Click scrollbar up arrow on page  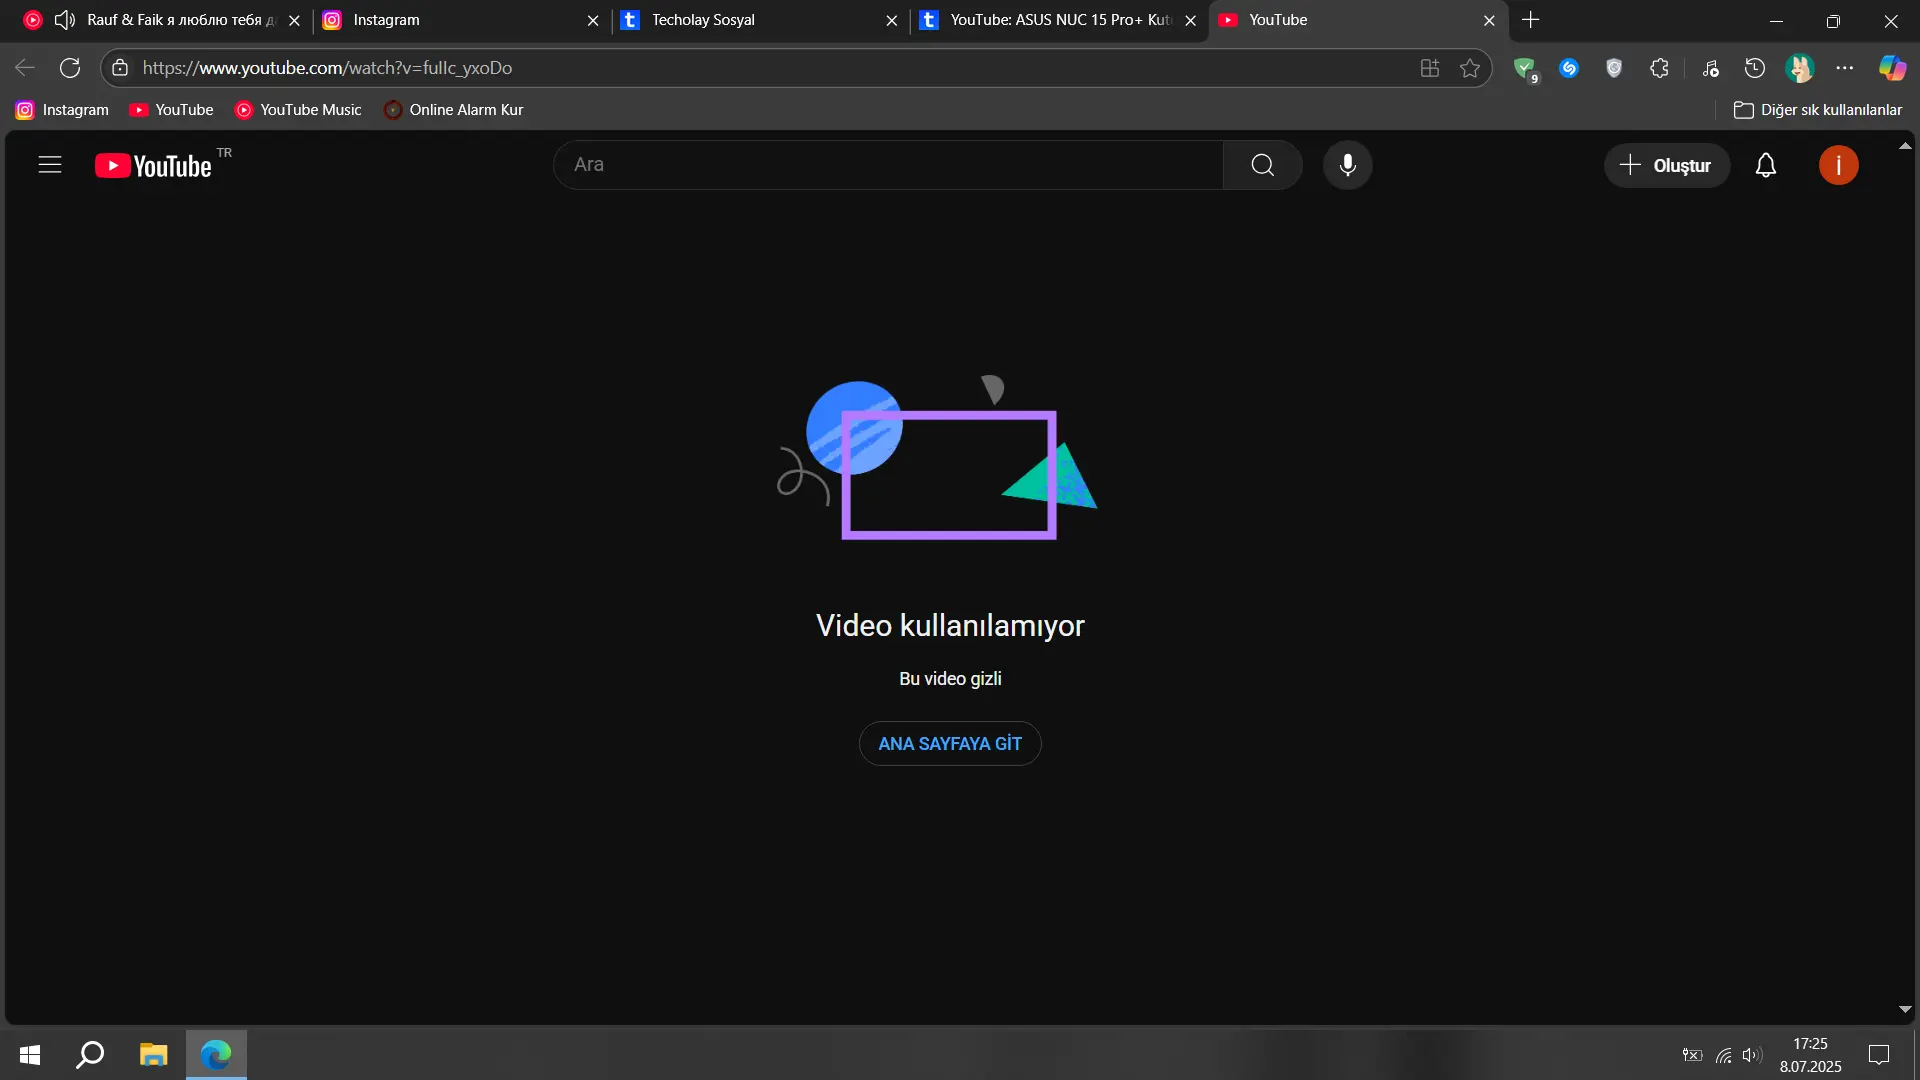coord(1905,146)
